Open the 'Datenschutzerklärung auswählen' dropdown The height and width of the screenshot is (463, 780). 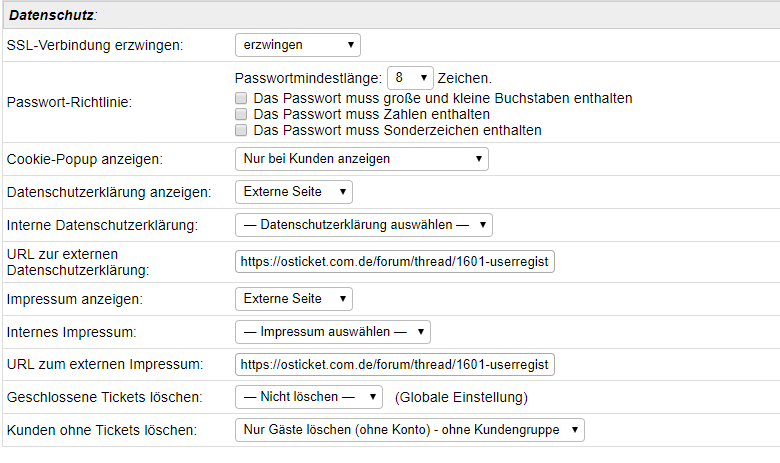[363, 225]
